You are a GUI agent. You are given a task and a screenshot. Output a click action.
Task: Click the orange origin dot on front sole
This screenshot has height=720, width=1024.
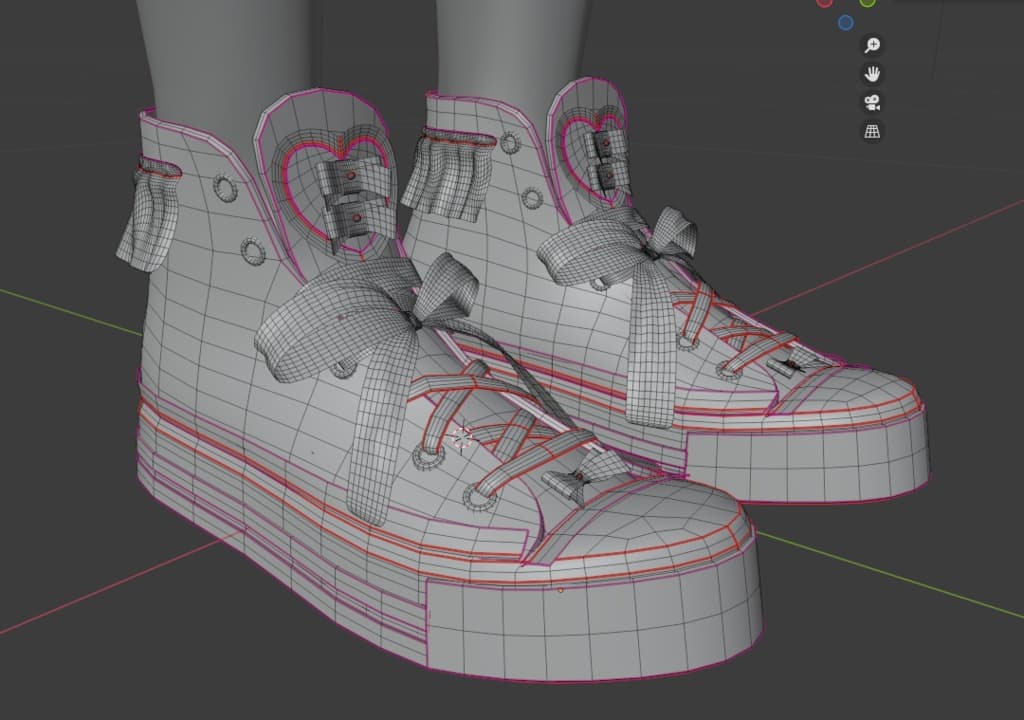click(560, 590)
